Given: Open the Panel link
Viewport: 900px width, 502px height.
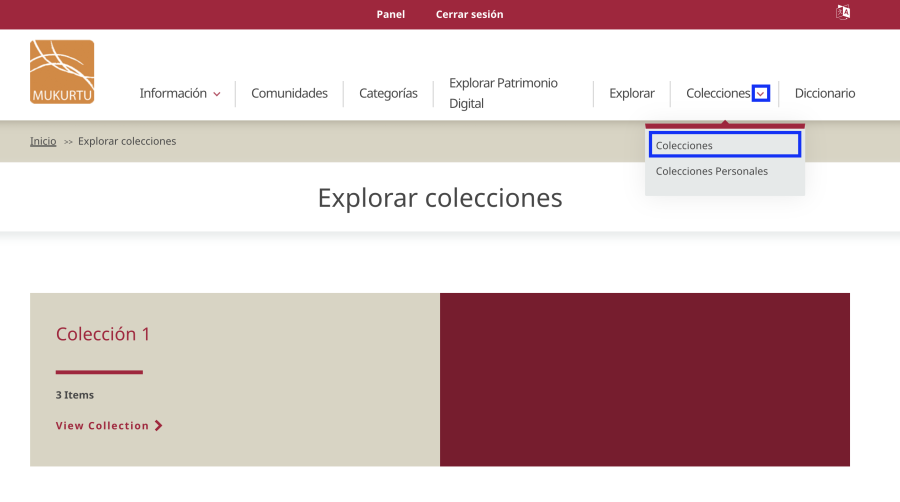Looking at the screenshot, I should pyautogui.click(x=390, y=14).
